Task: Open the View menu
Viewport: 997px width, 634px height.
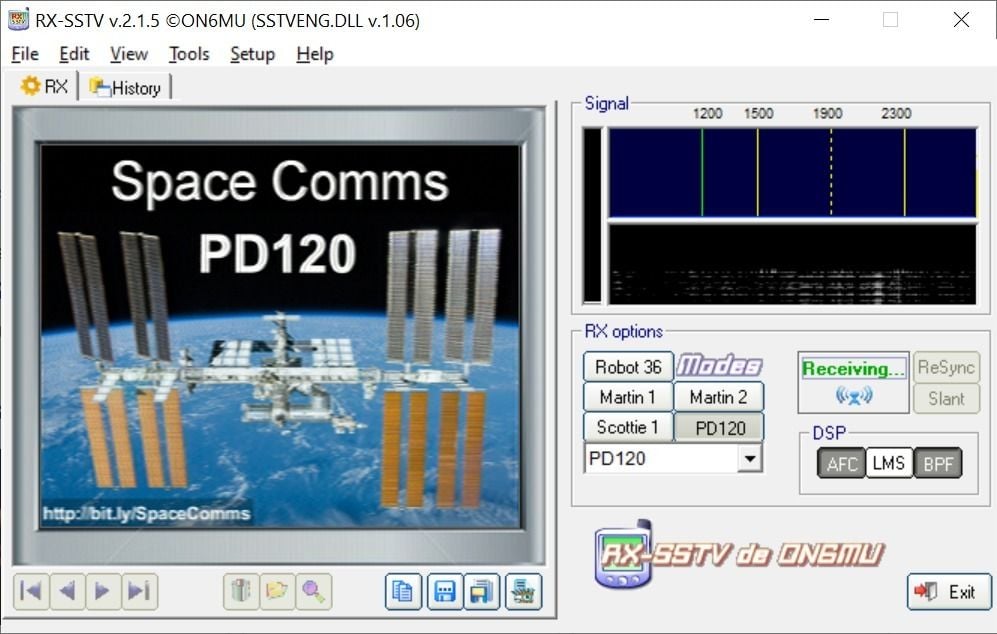Action: [x=128, y=54]
